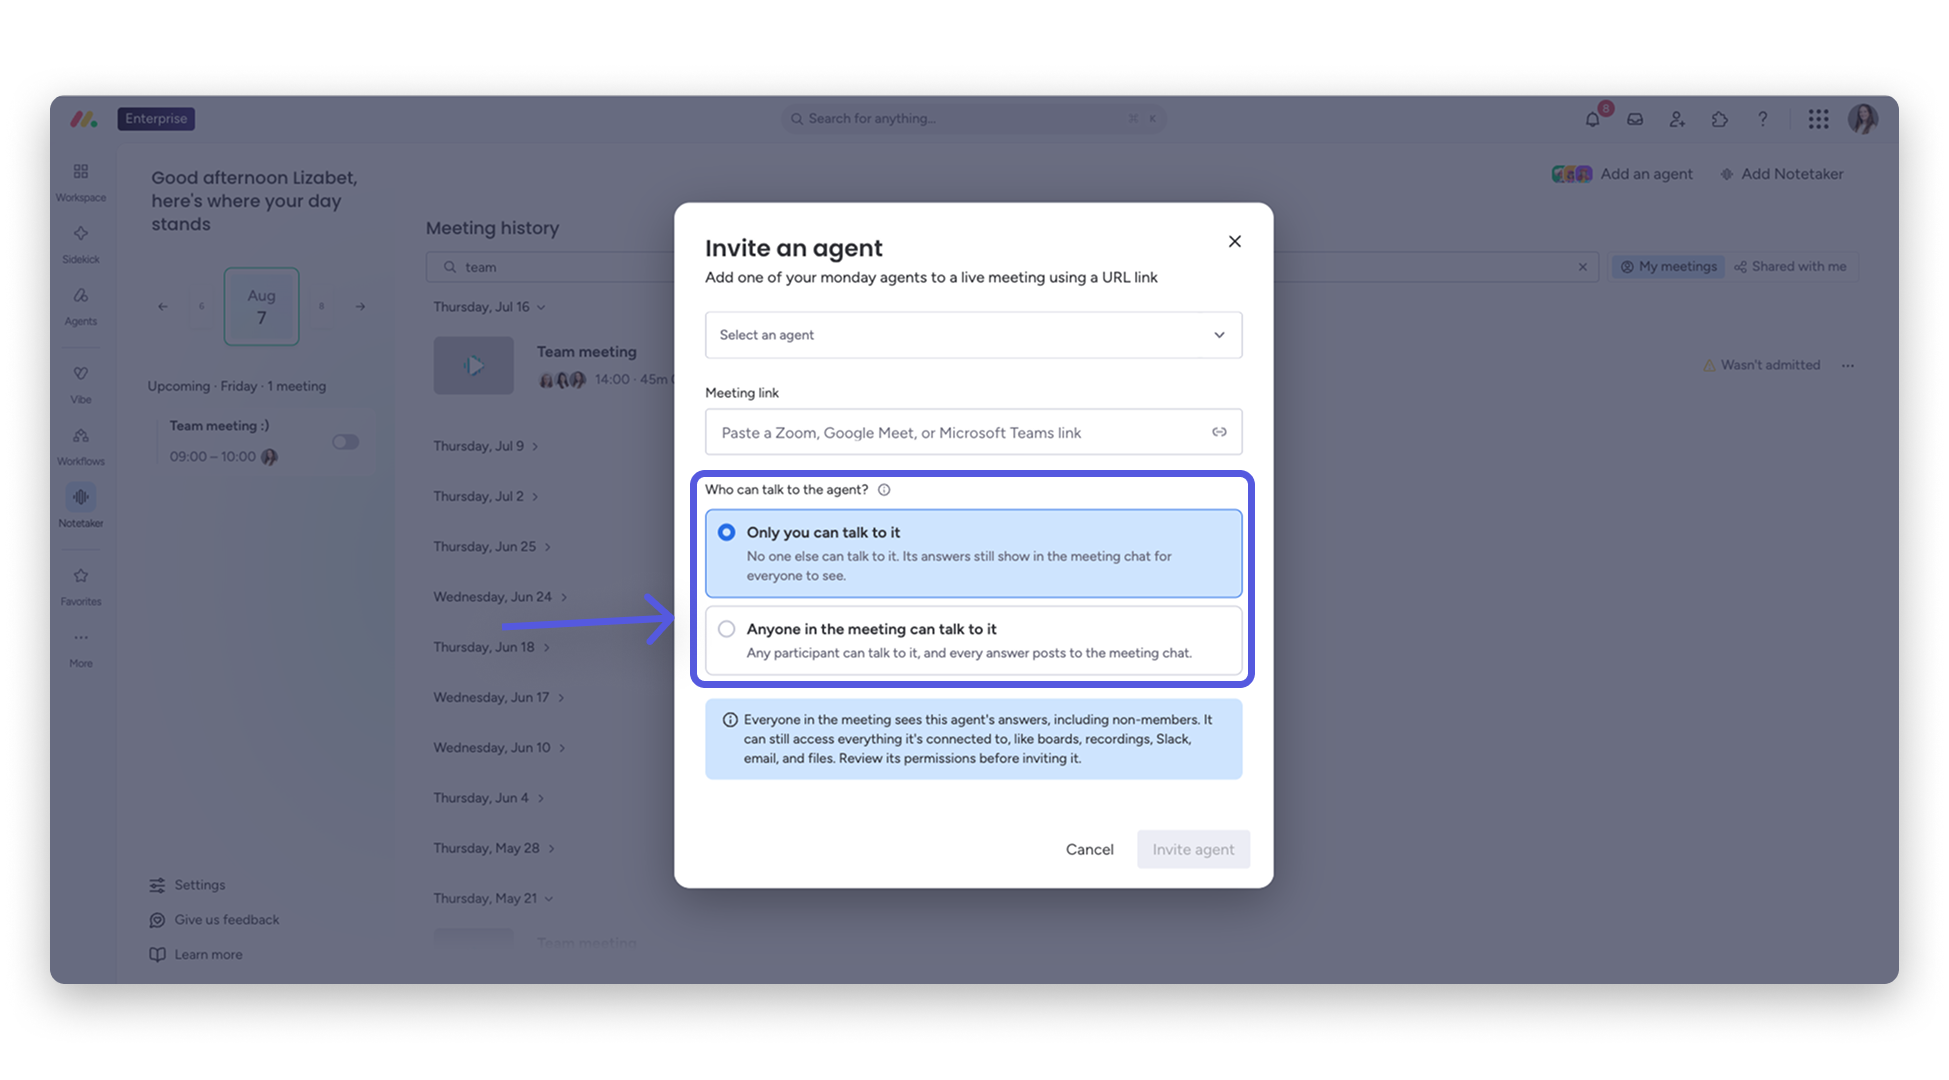This screenshot has height=1080, width=1949.
Task: Open the help question mark icon
Action: 1762,119
